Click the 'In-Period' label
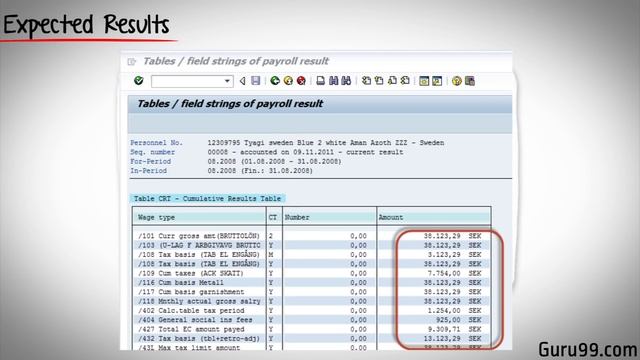 pyautogui.click(x=149, y=171)
